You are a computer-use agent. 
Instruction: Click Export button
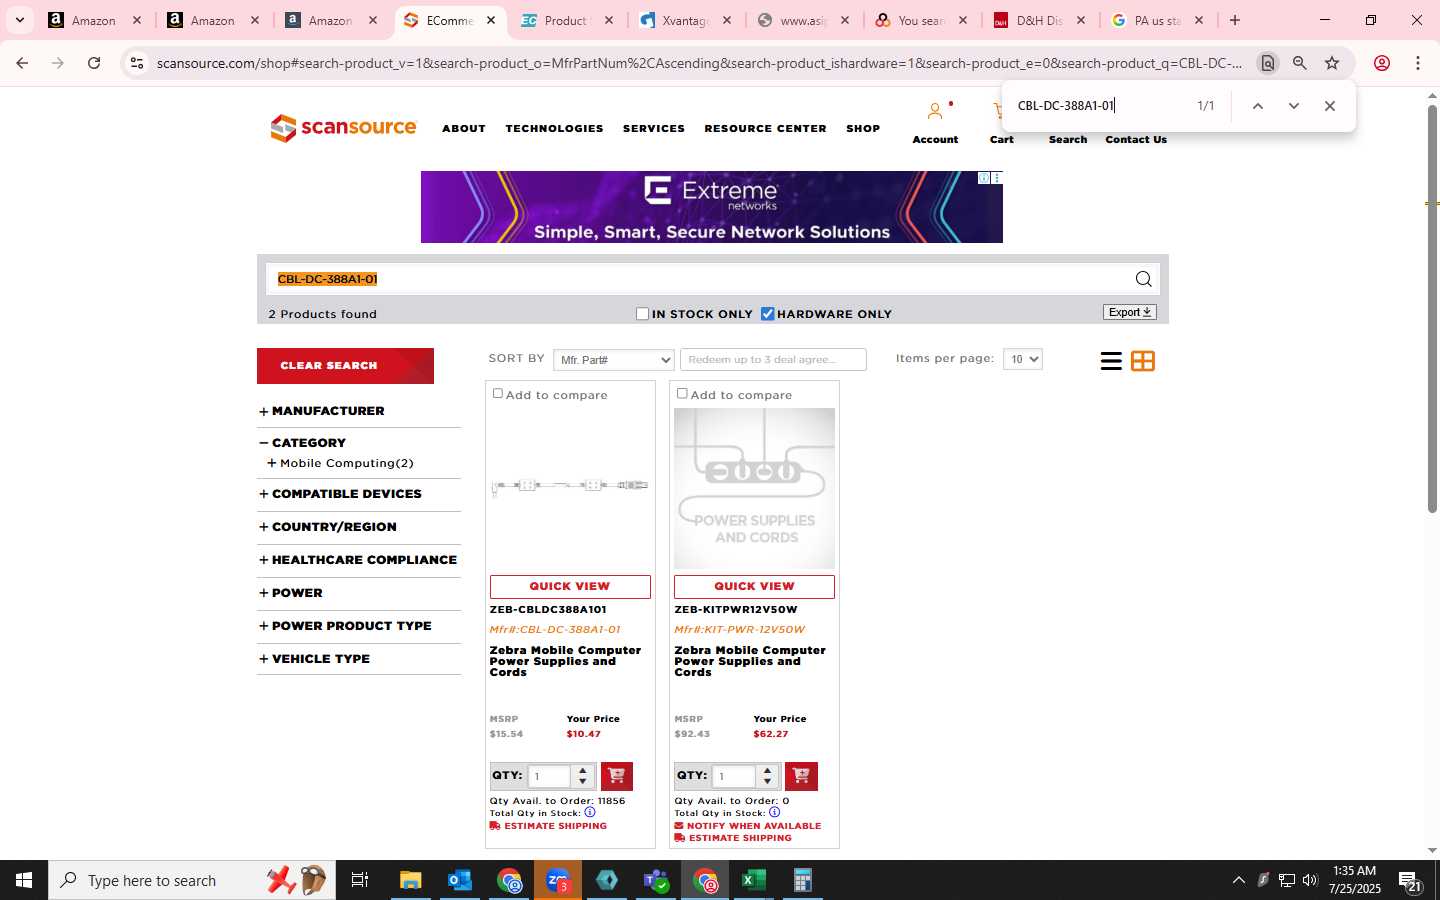[x=1130, y=312]
